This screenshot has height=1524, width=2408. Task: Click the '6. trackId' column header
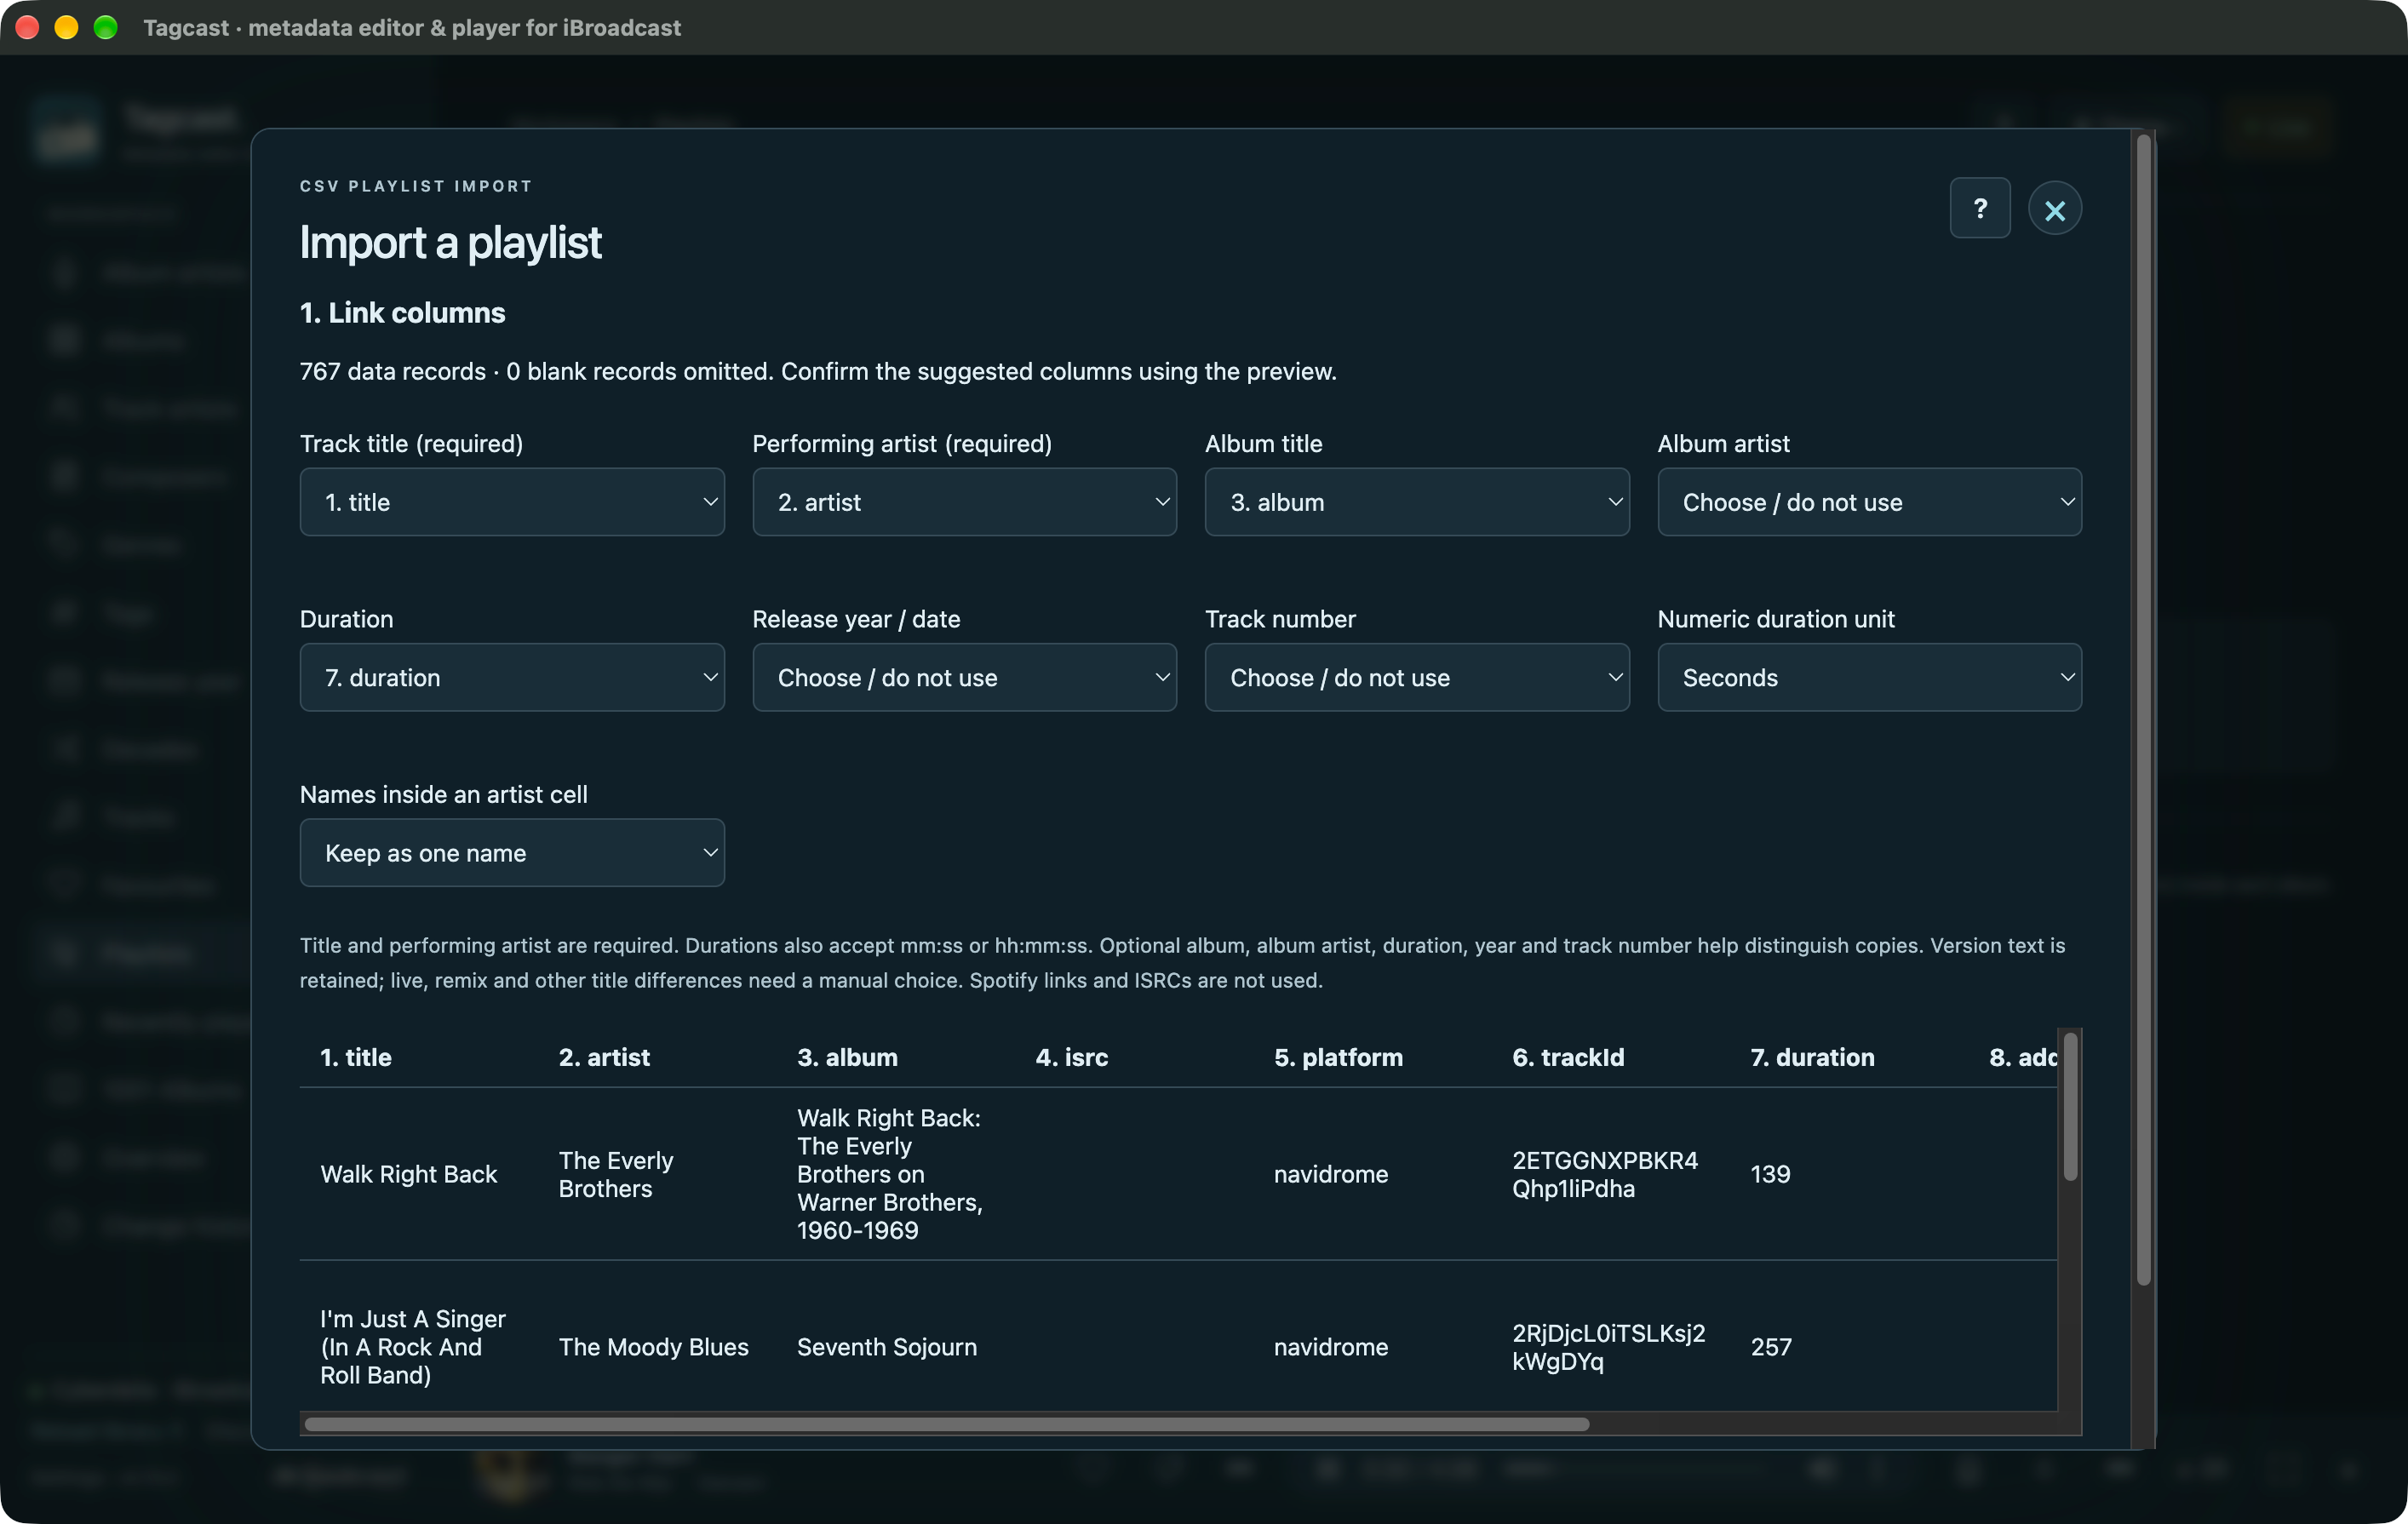pos(1568,1057)
